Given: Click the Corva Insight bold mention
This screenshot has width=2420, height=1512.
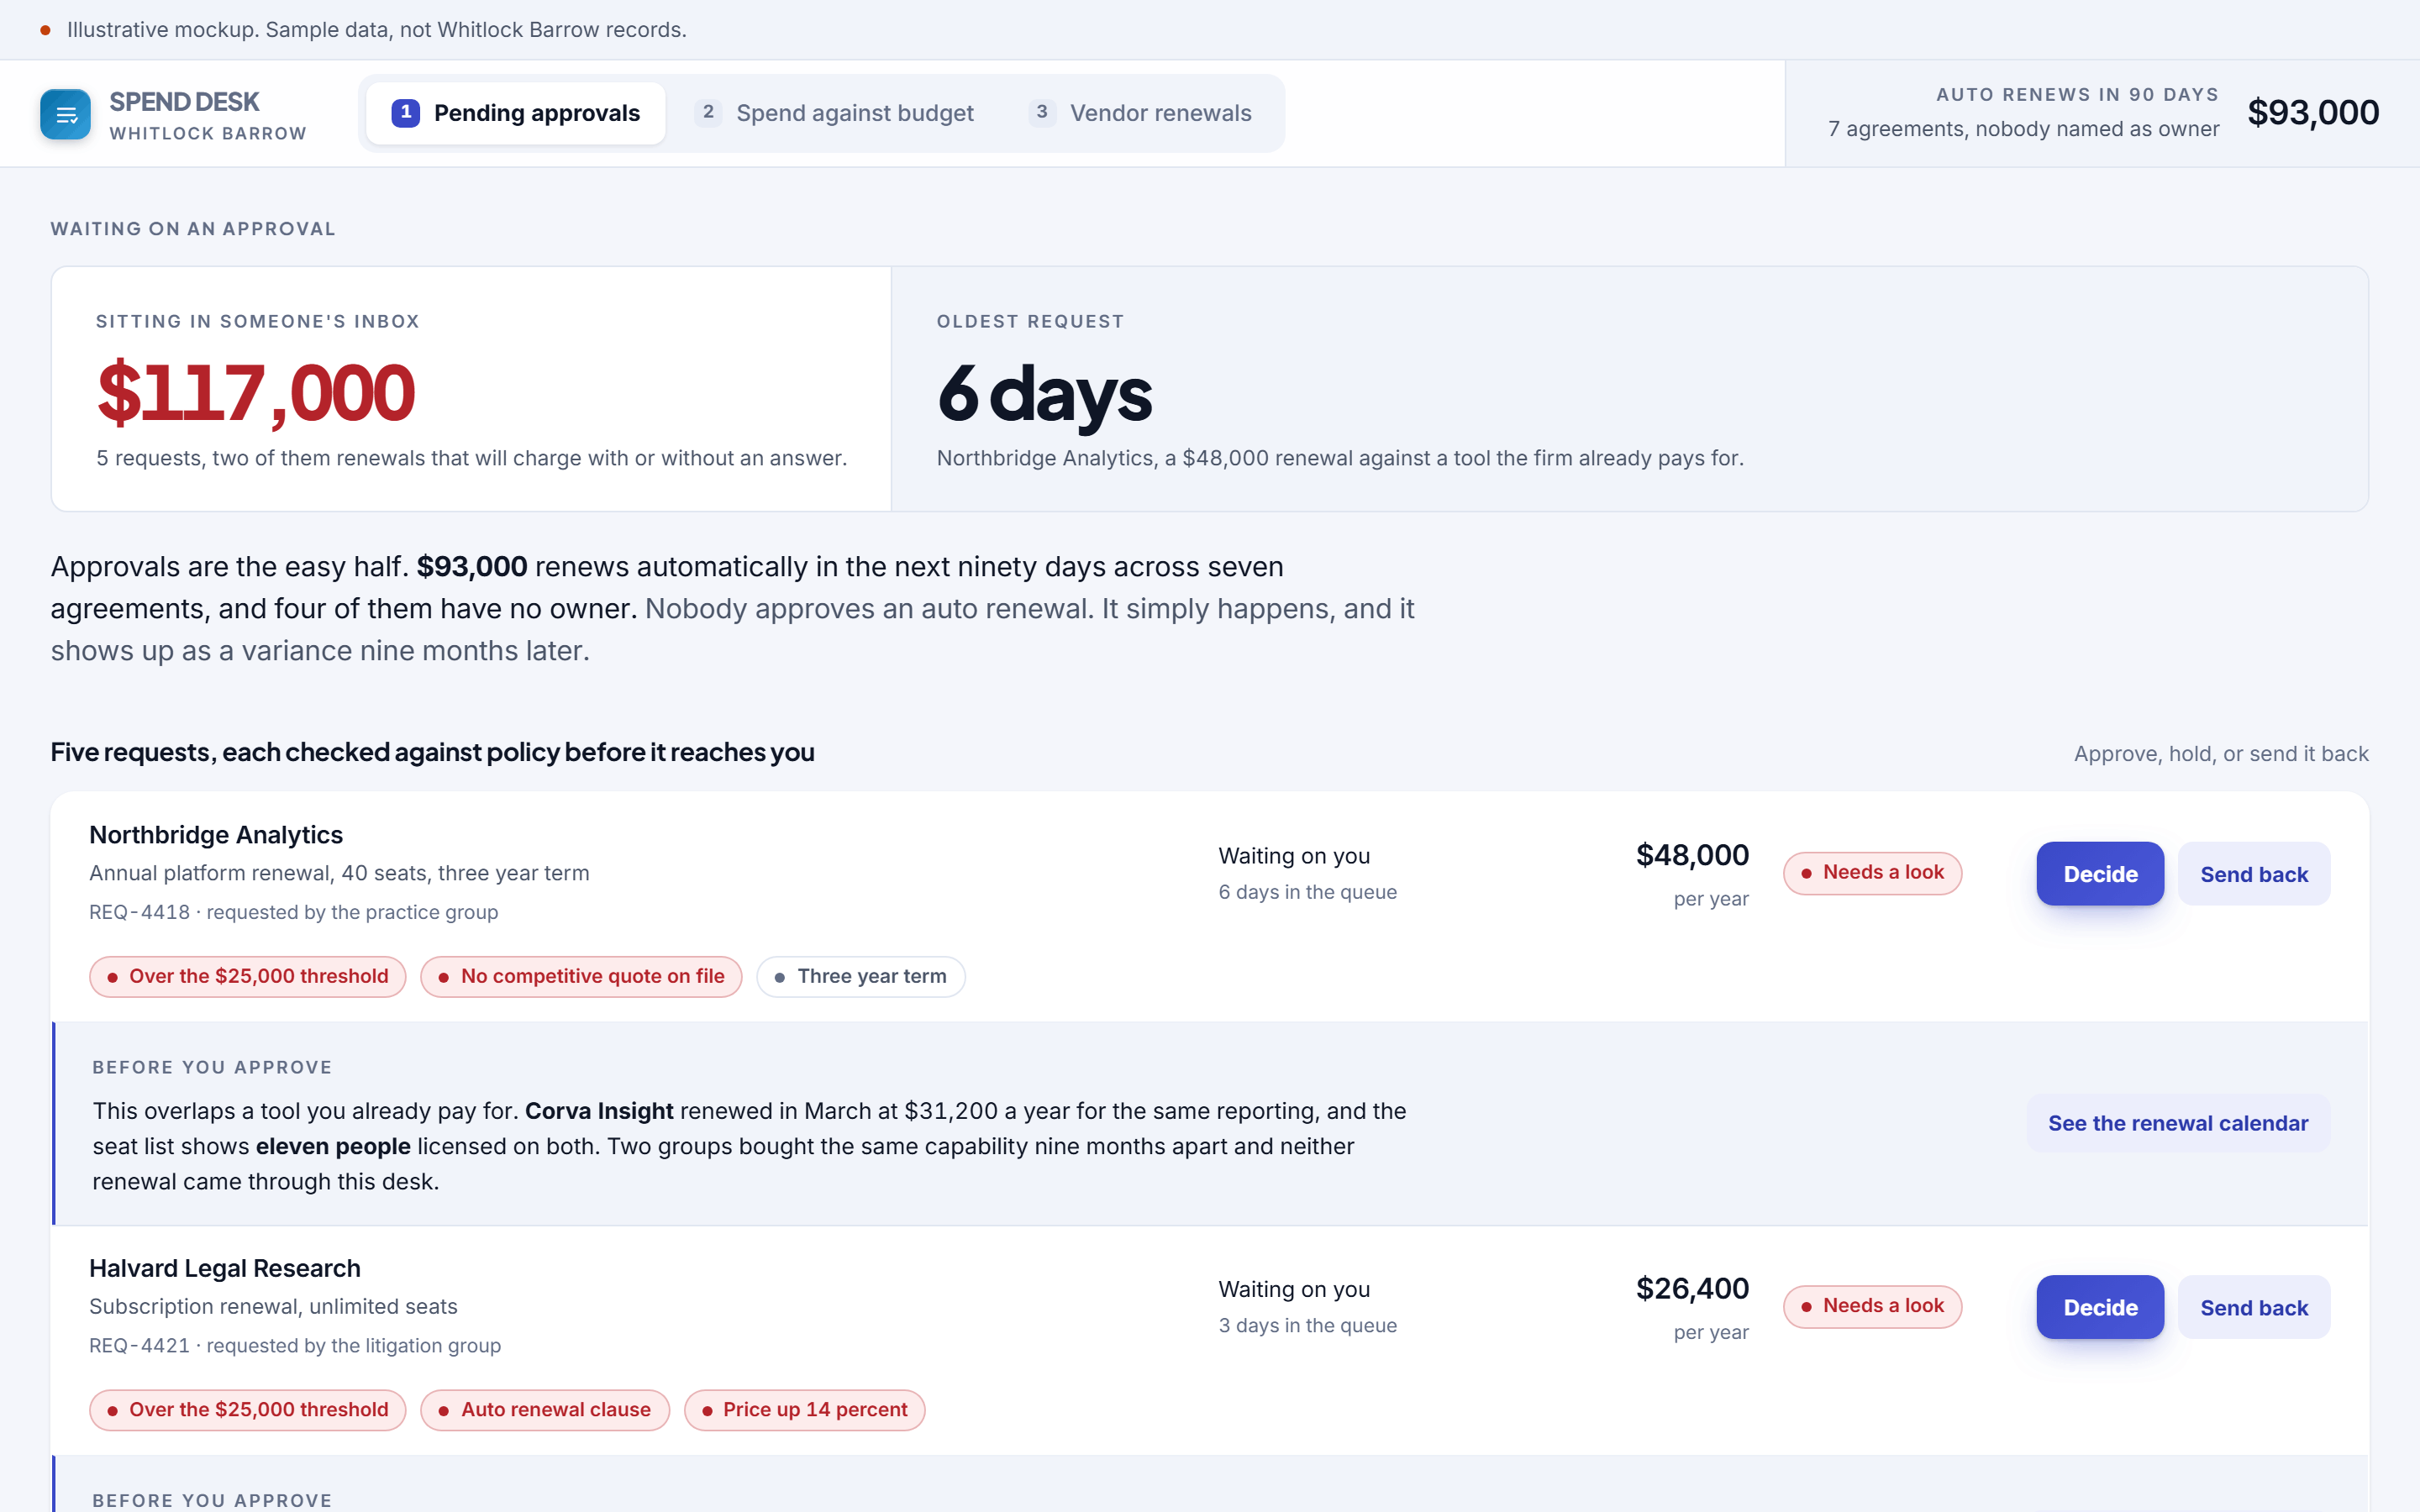Looking at the screenshot, I should coord(599,1111).
